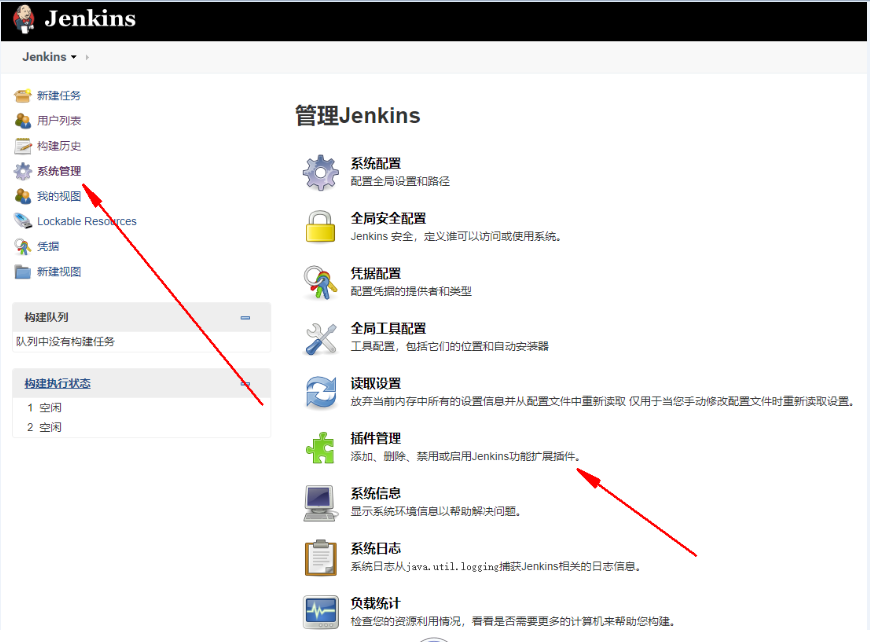Open 凭据配置

tap(376, 273)
